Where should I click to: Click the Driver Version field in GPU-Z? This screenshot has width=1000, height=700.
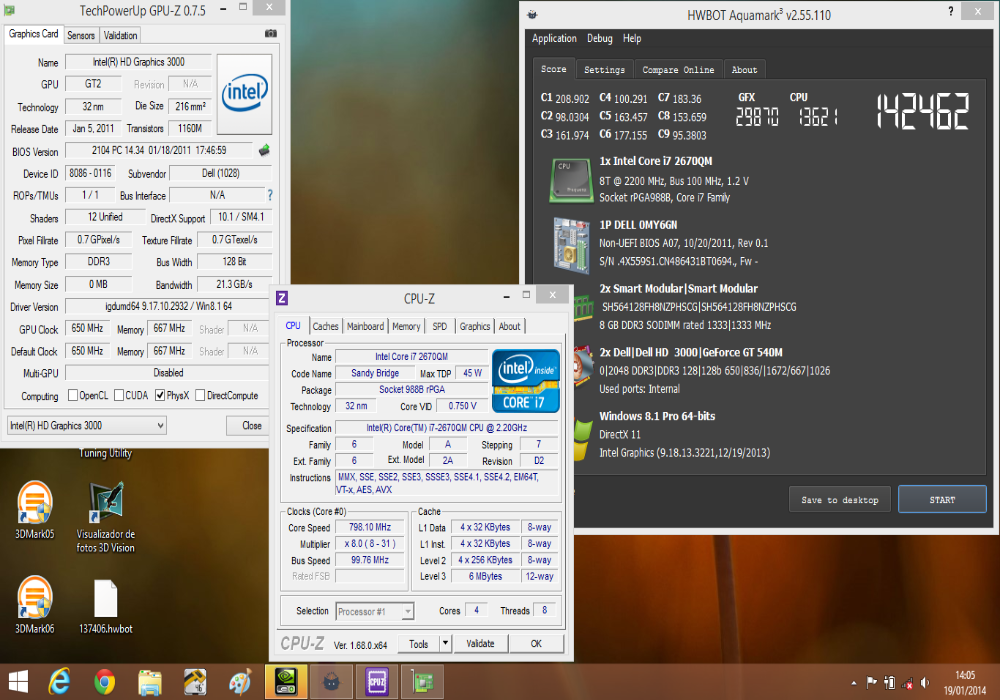click(x=168, y=306)
